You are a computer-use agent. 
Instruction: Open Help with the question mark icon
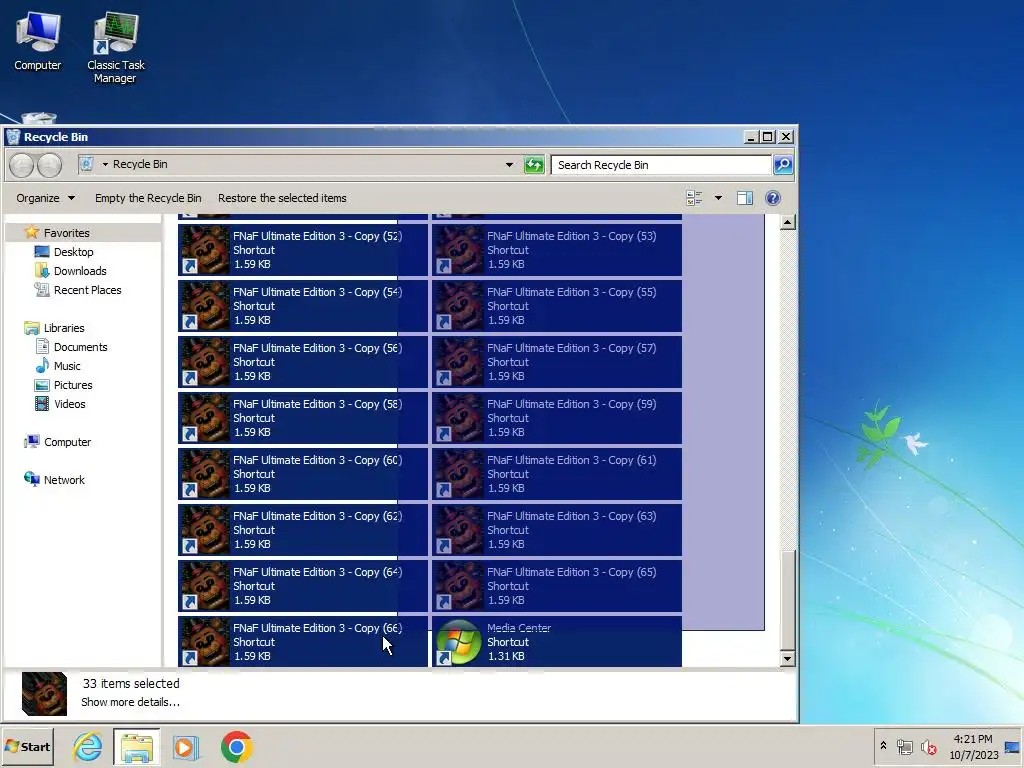pyautogui.click(x=773, y=198)
